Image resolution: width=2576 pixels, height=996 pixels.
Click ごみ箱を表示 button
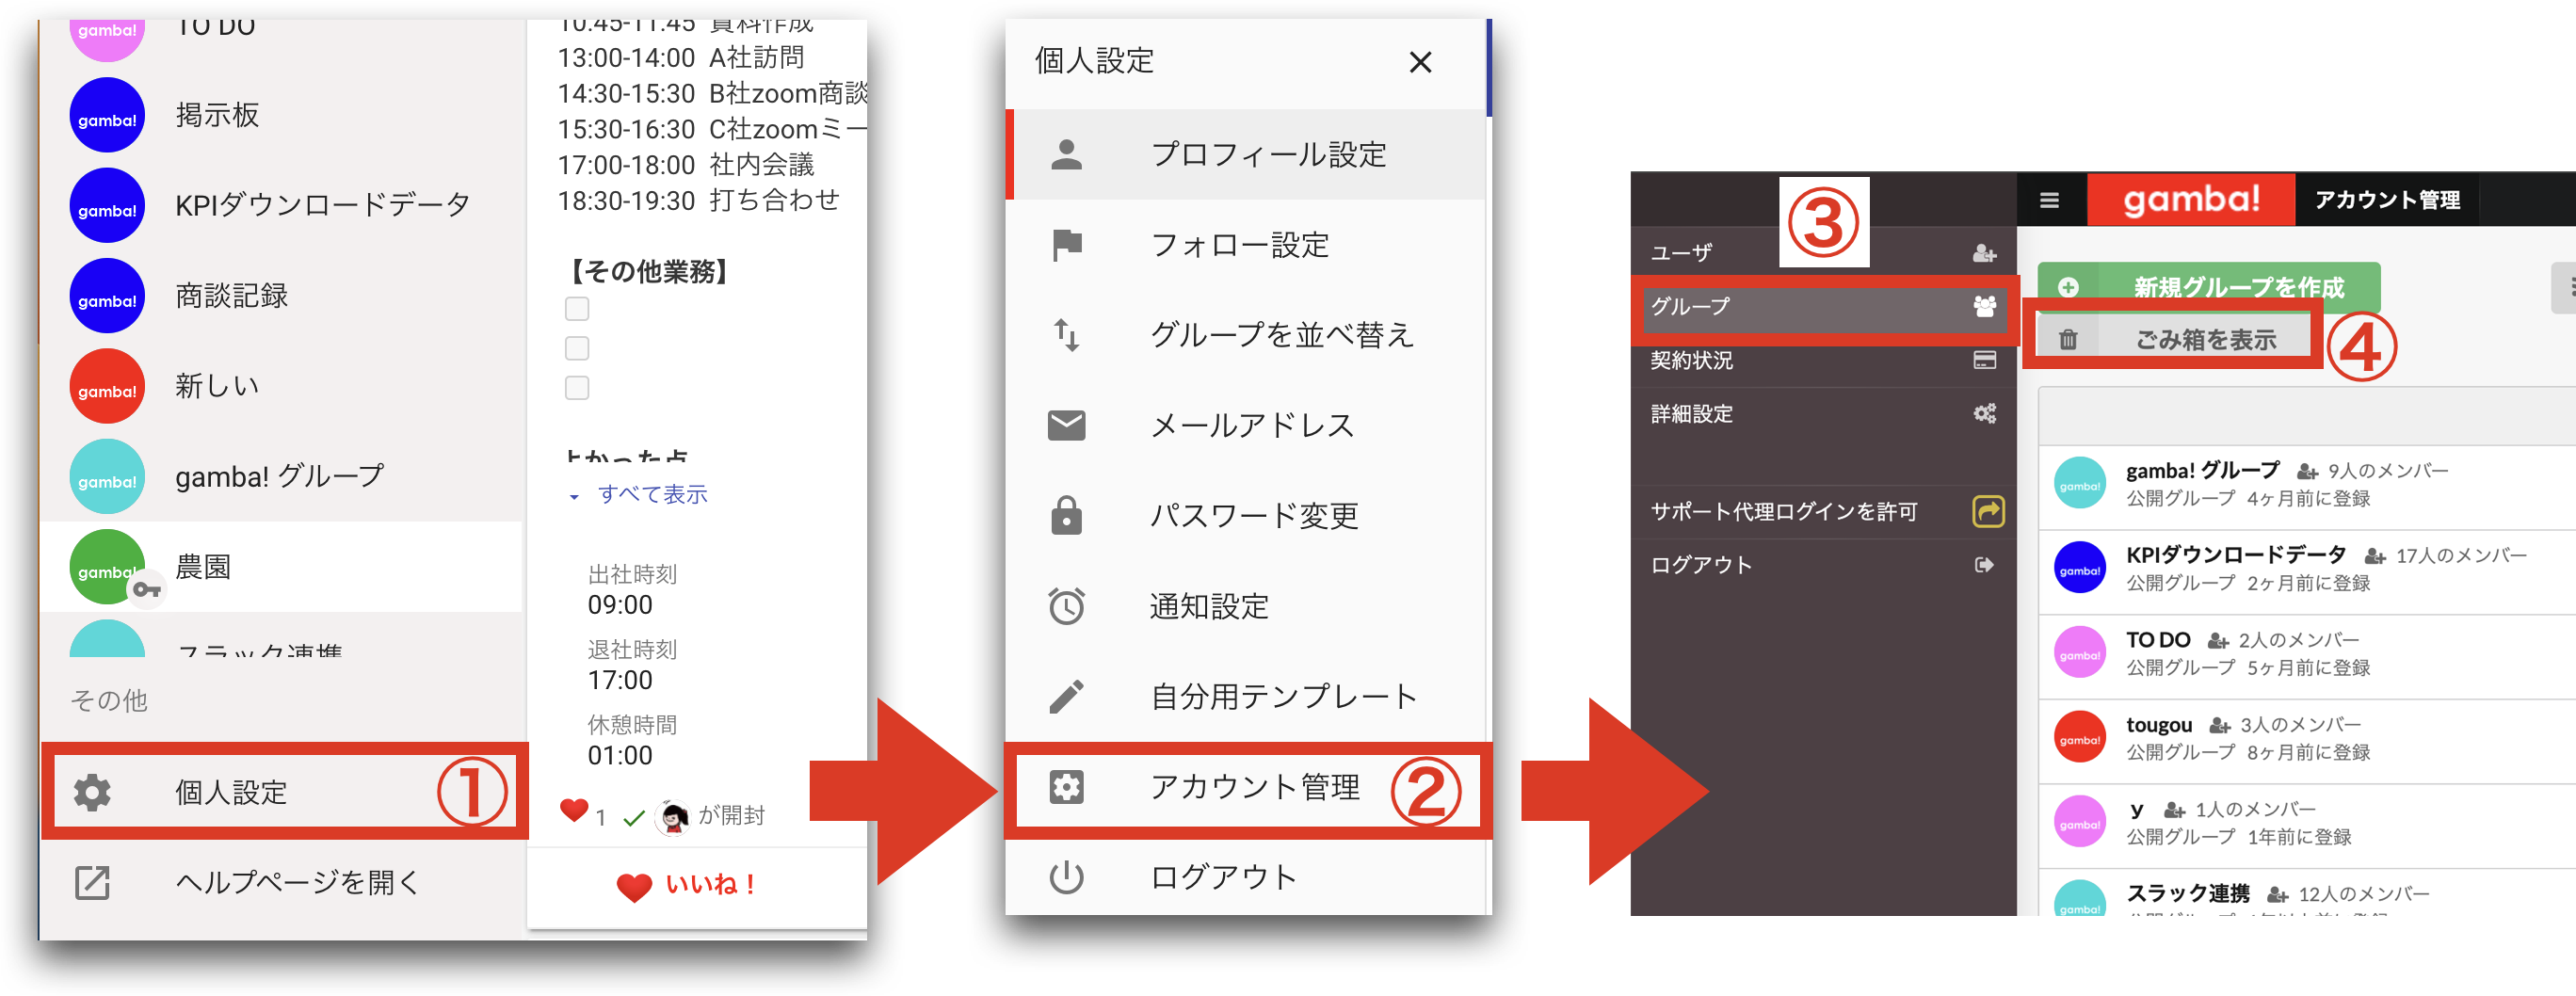(2174, 340)
